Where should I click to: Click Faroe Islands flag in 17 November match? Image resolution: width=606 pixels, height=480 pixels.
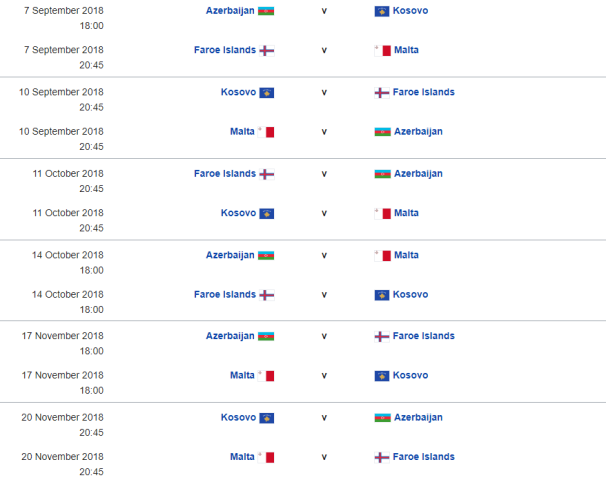pyautogui.click(x=382, y=337)
